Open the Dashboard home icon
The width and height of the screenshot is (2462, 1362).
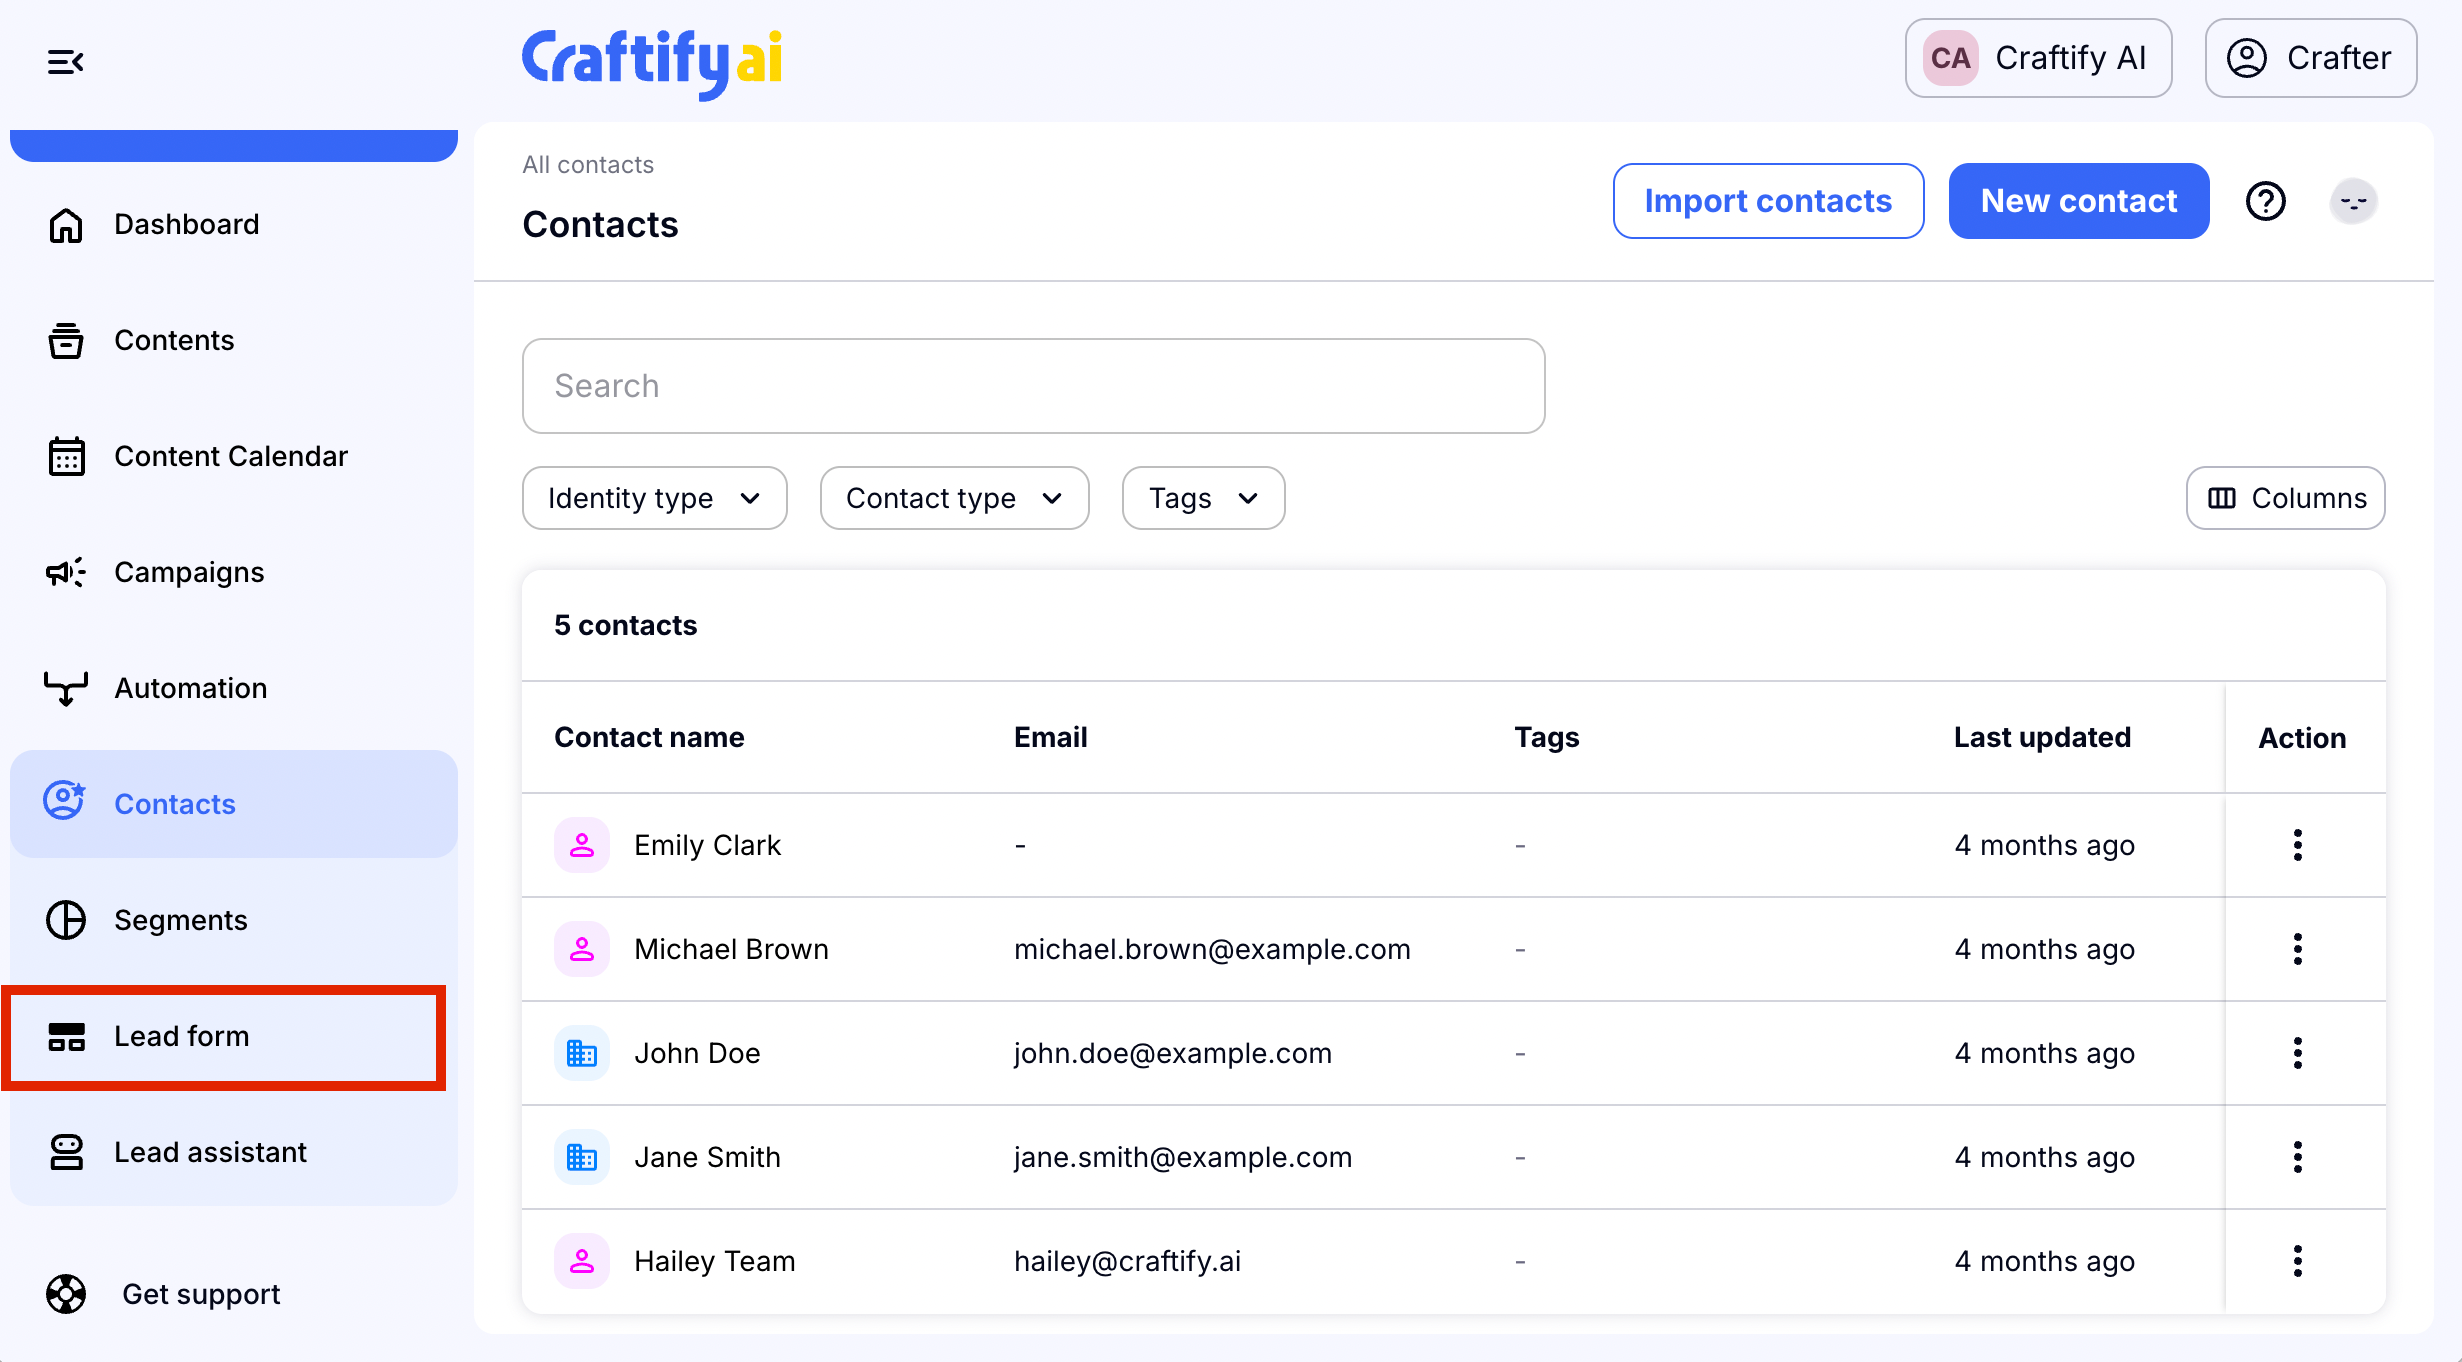click(x=66, y=225)
